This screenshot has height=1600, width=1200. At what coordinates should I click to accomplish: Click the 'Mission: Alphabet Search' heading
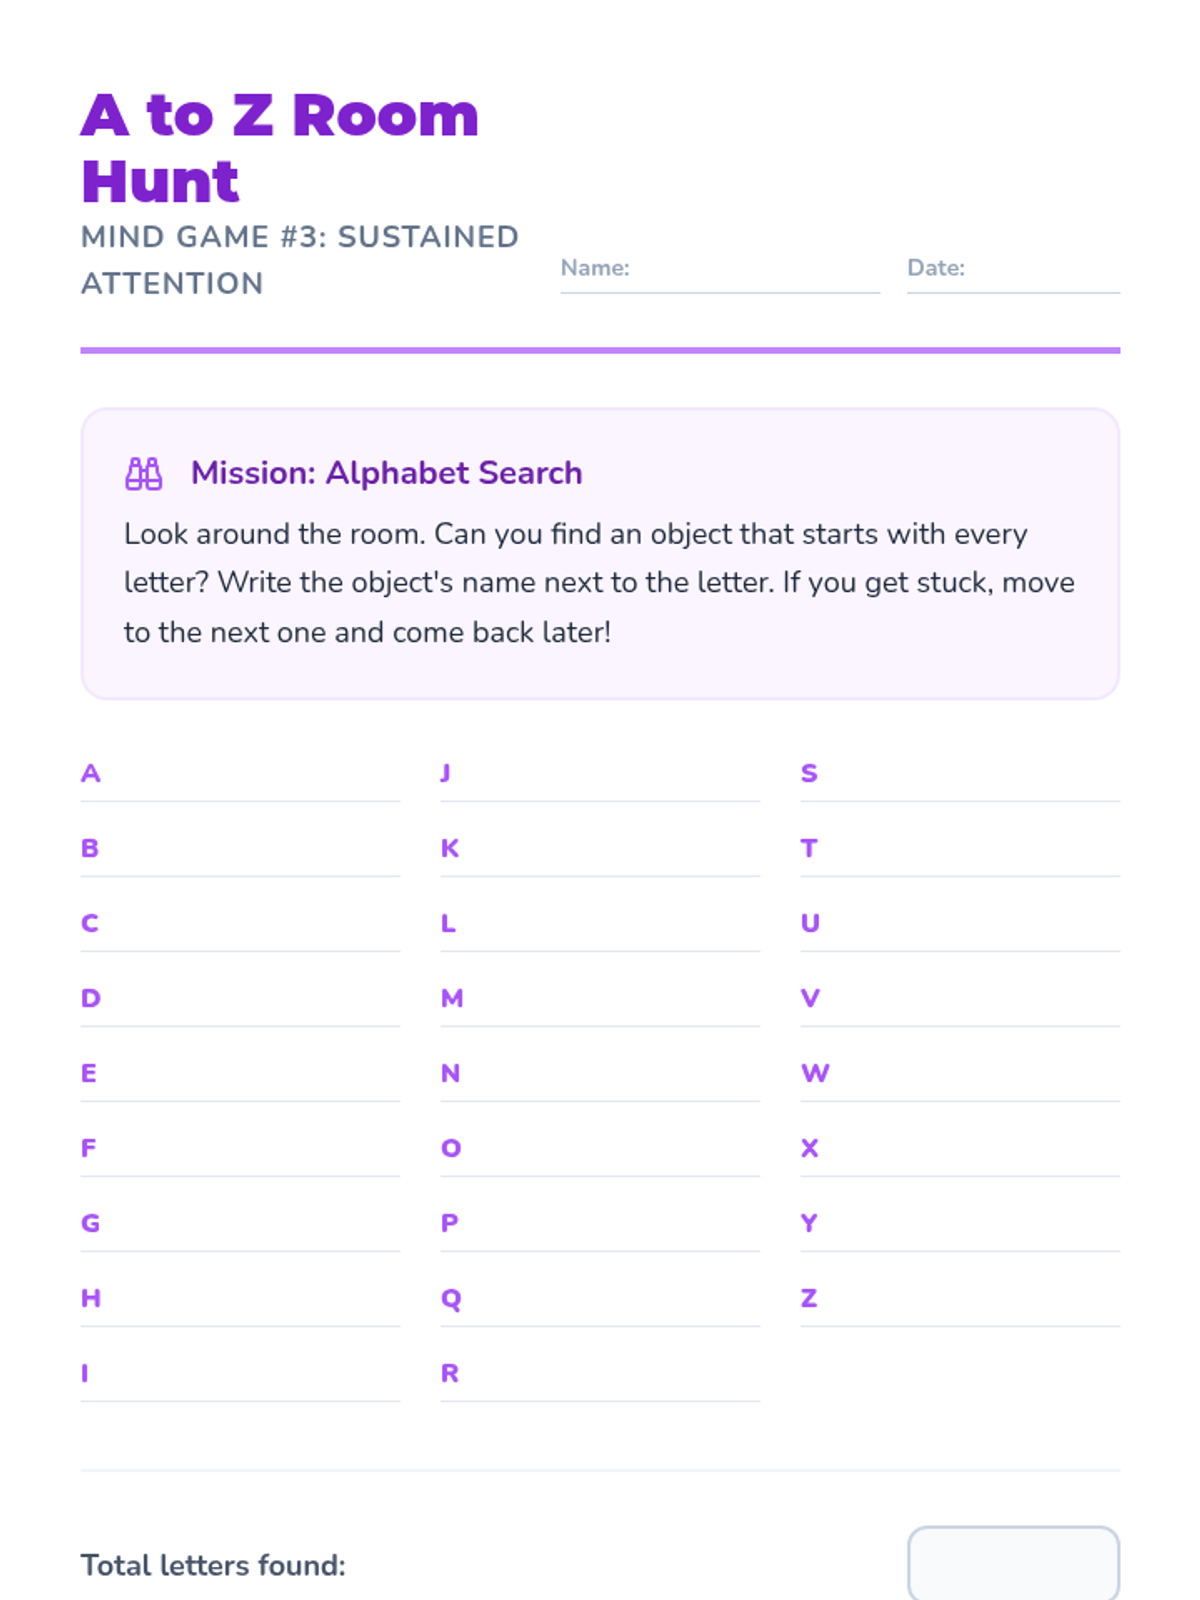tap(386, 473)
